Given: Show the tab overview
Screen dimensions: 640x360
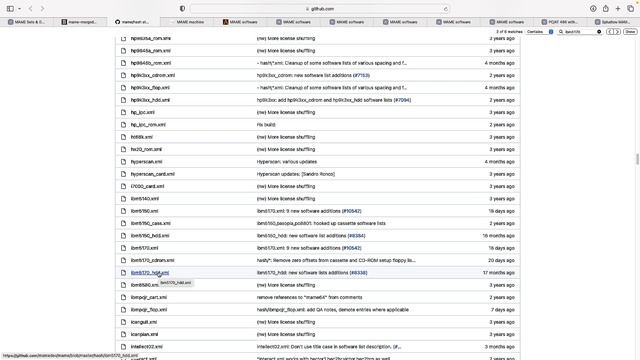Looking at the screenshot, I should (630, 9).
